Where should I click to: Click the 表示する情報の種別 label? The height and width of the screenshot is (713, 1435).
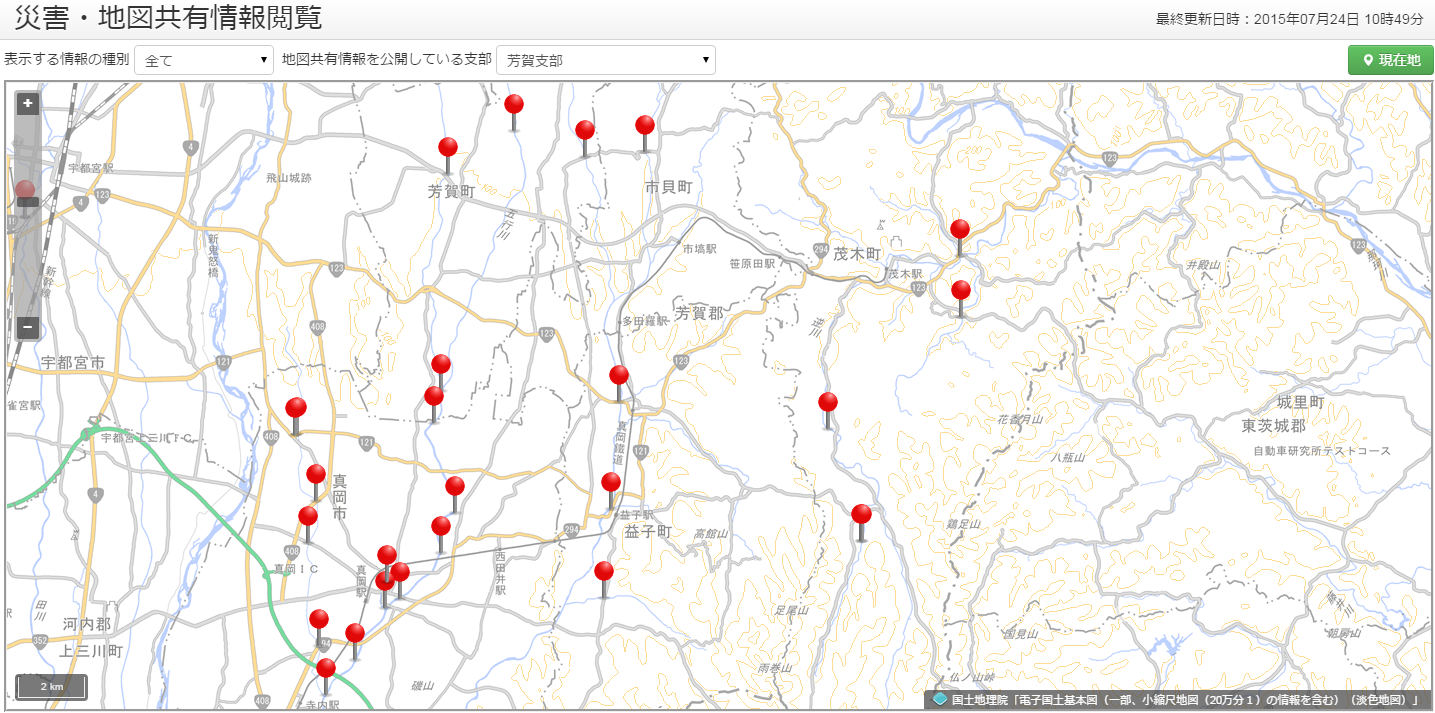(67, 59)
